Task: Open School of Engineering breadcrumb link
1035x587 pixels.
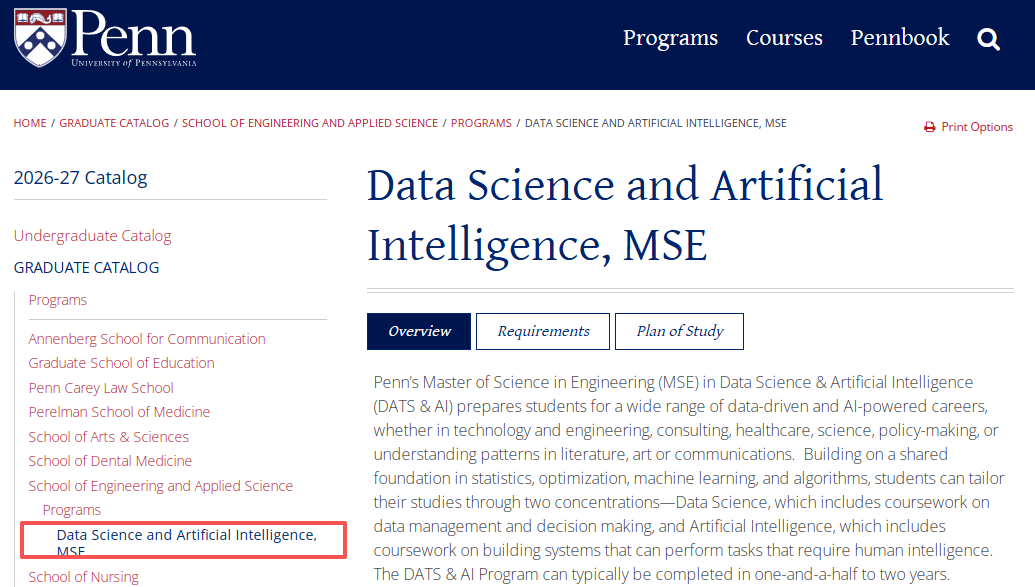Action: 310,123
